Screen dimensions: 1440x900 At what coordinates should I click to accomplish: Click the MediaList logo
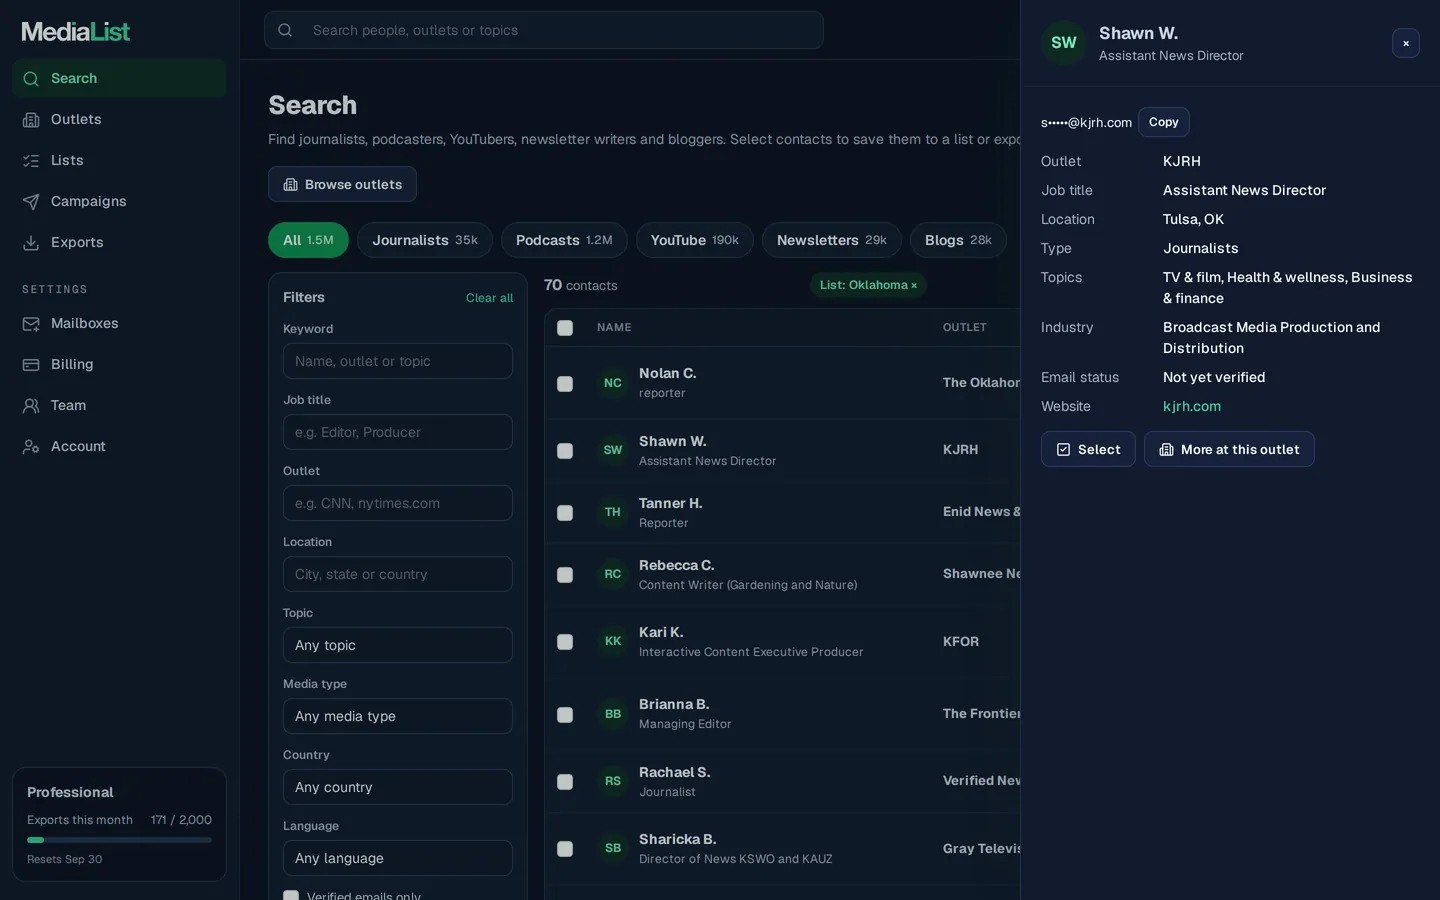76,32
